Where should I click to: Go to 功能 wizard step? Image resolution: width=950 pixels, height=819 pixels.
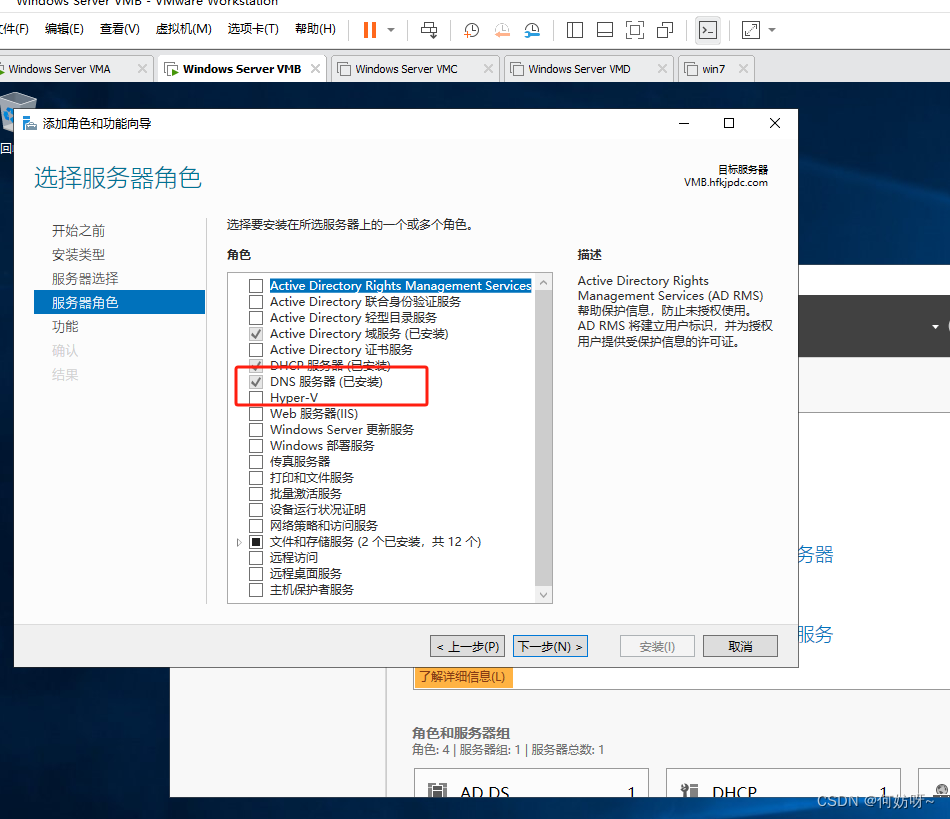[65, 327]
